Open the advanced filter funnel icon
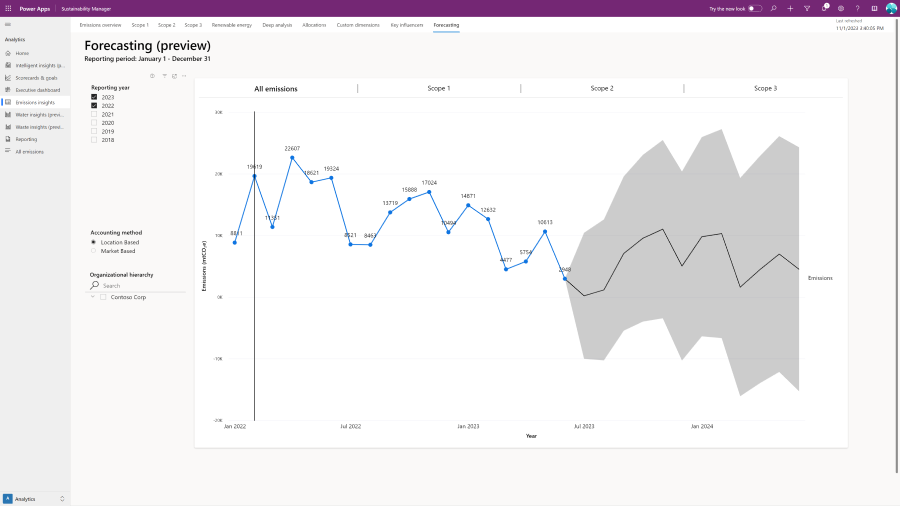This screenshot has height=506, width=900. coord(807,8)
